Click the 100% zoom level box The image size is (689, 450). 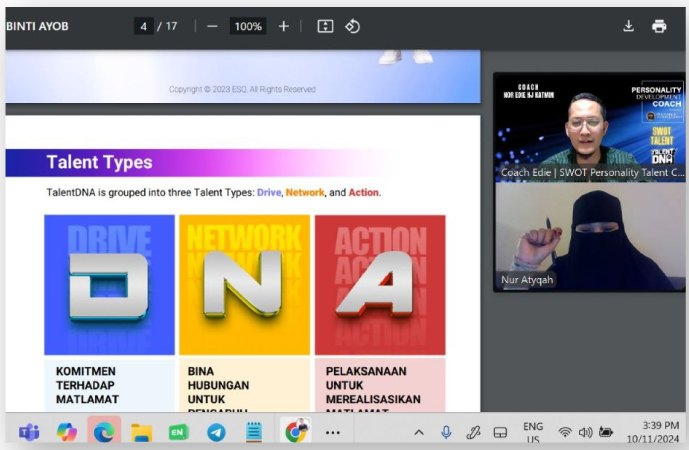coord(248,26)
